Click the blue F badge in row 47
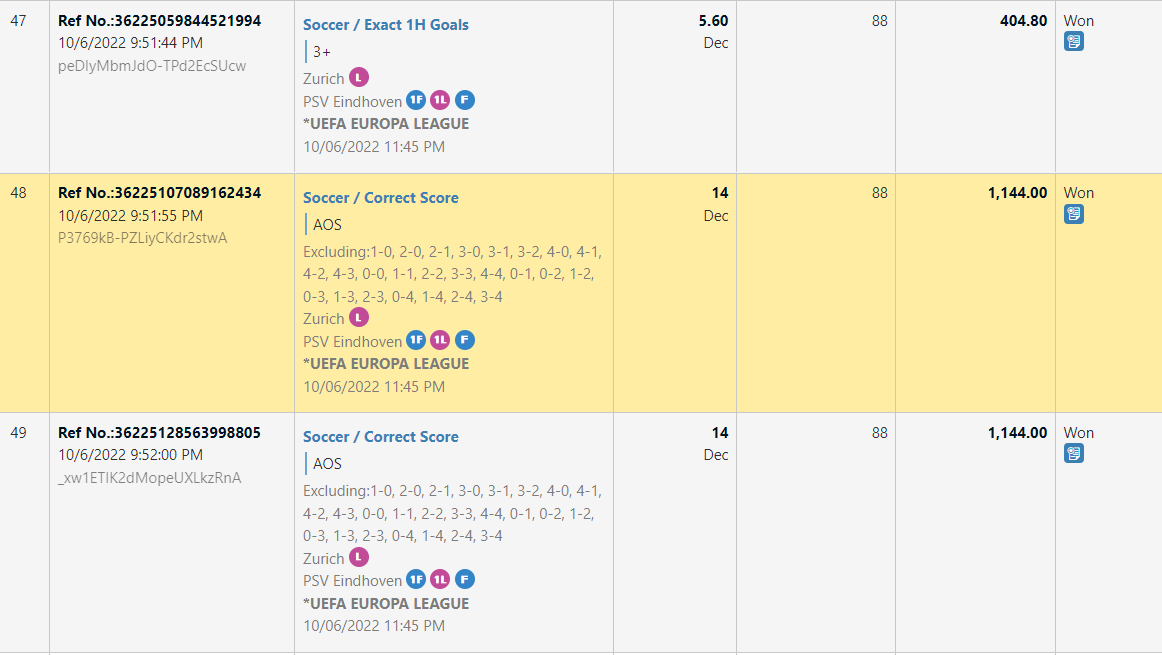The image size is (1162, 655). (x=464, y=101)
